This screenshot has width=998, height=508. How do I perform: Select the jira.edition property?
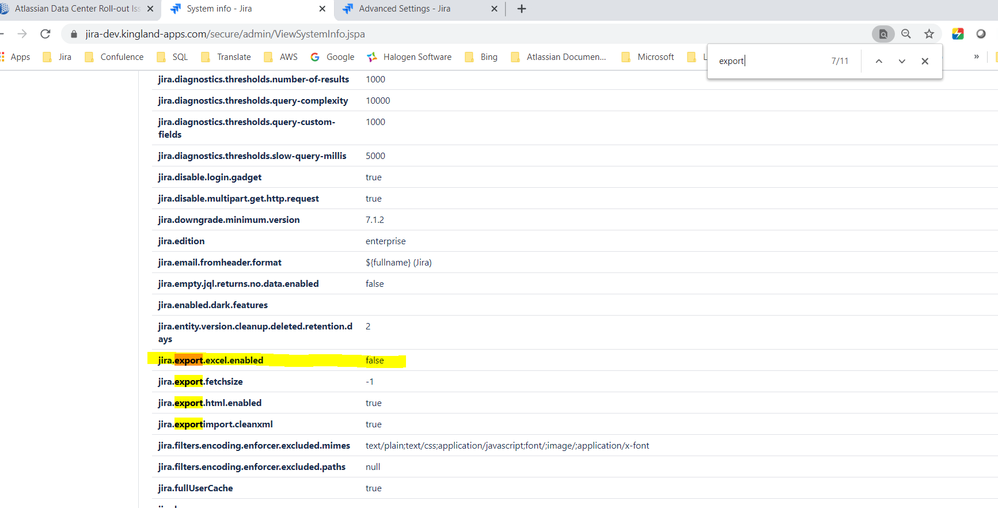(181, 241)
